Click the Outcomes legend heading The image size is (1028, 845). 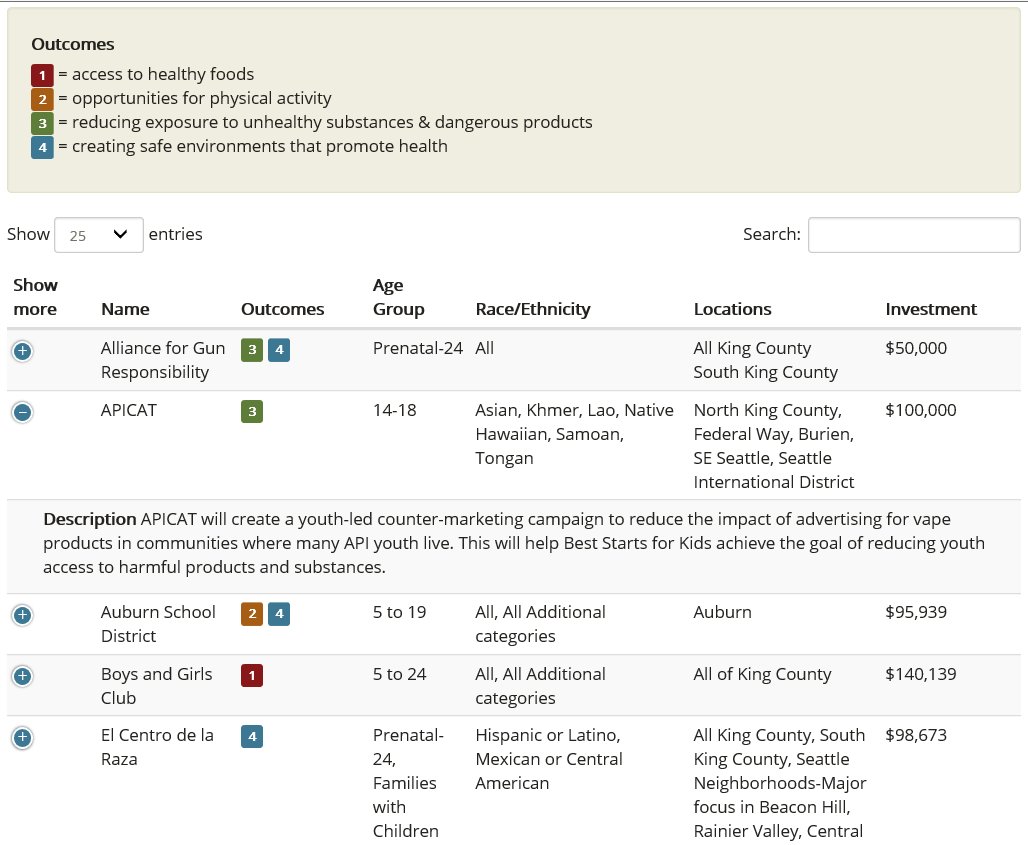pos(73,44)
